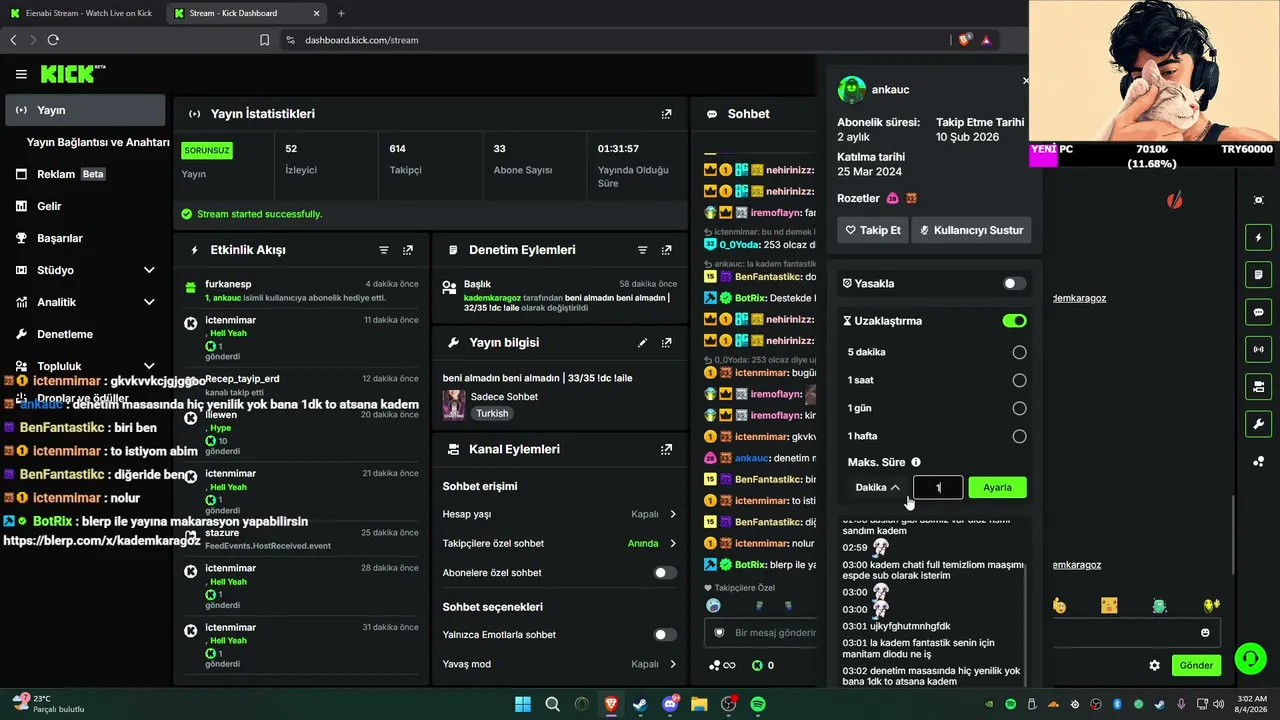Click the Turkish language tag

(491, 414)
